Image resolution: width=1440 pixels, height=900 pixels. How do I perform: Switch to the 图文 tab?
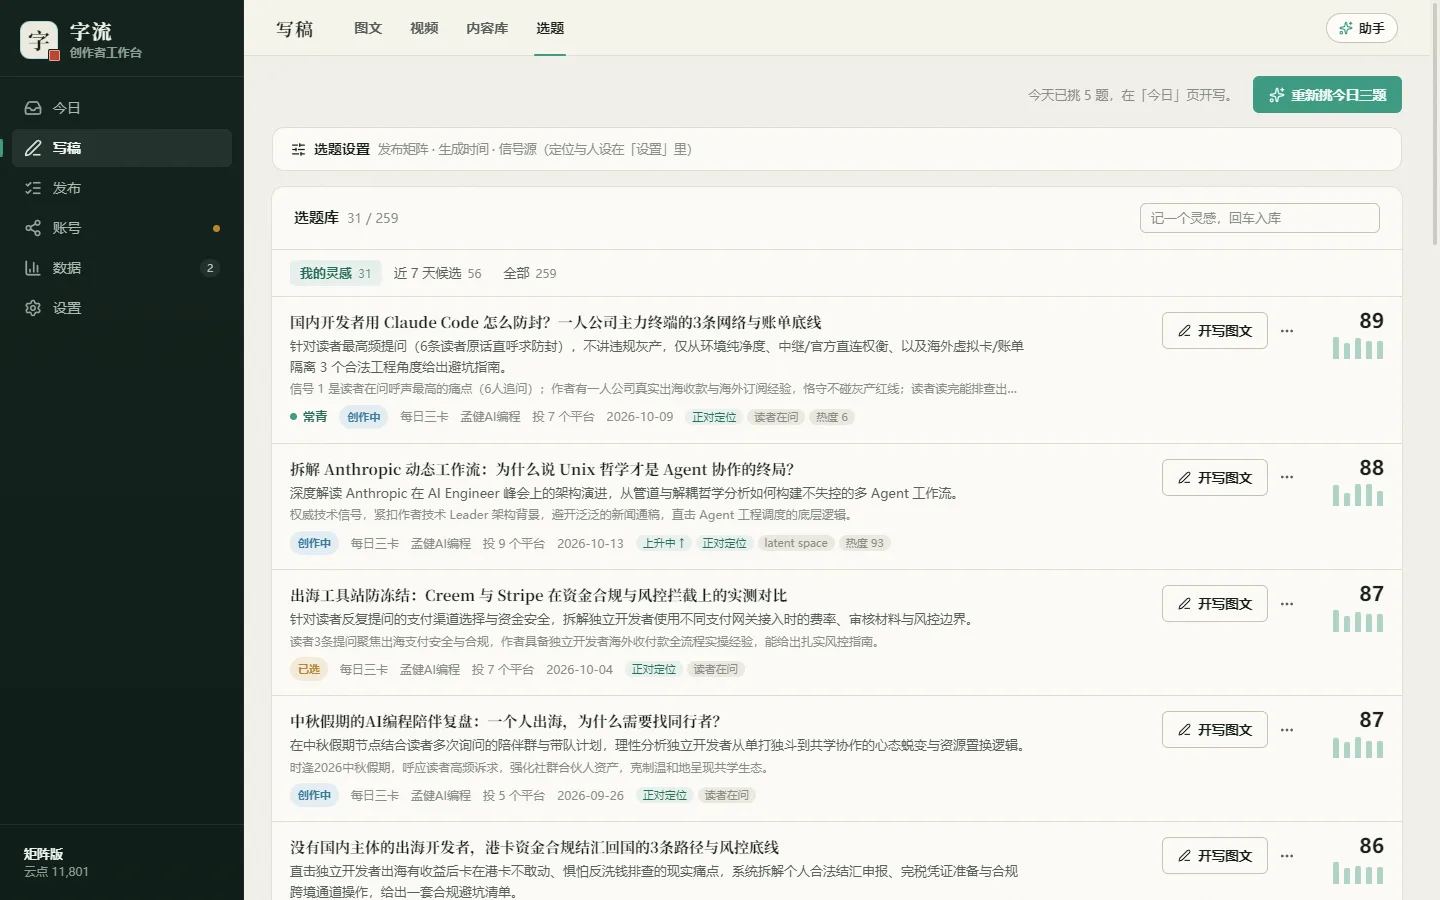[368, 28]
